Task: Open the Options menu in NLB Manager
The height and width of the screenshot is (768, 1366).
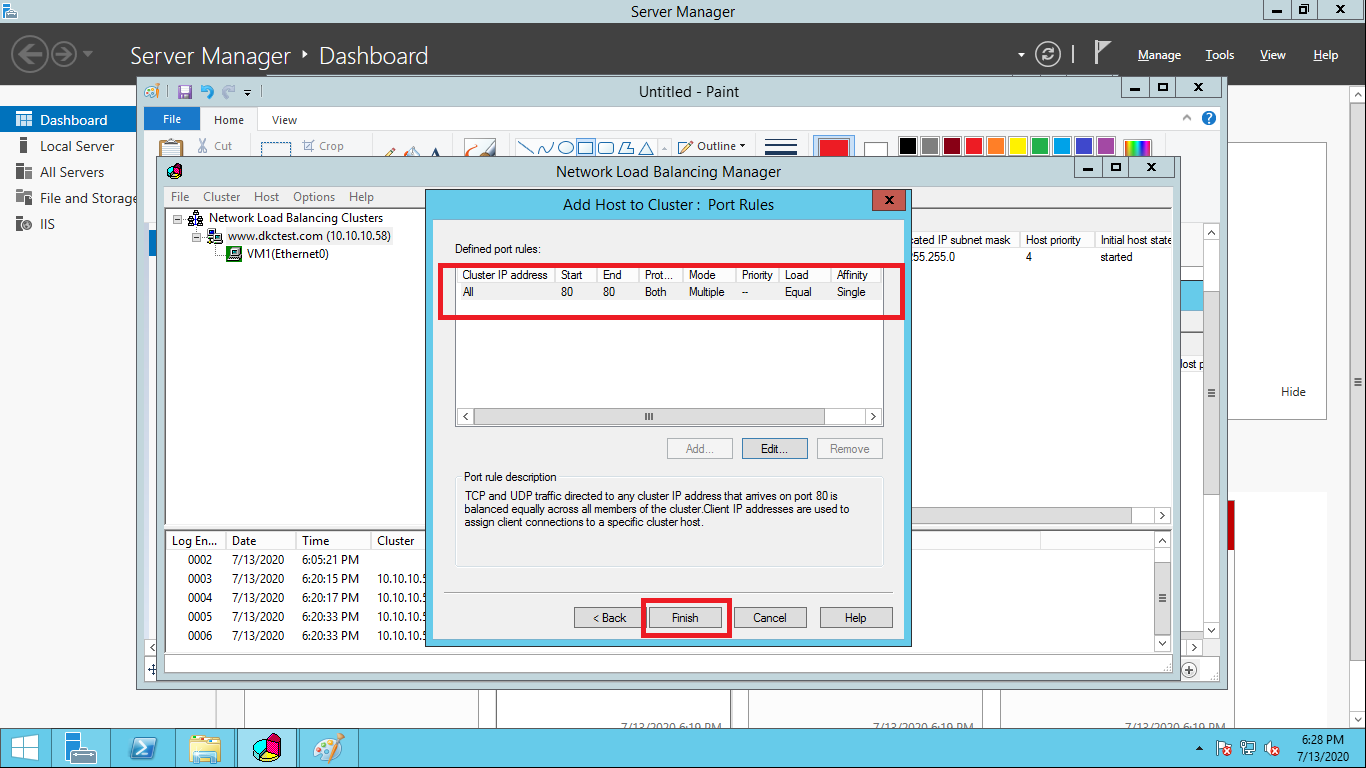Action: (x=314, y=197)
